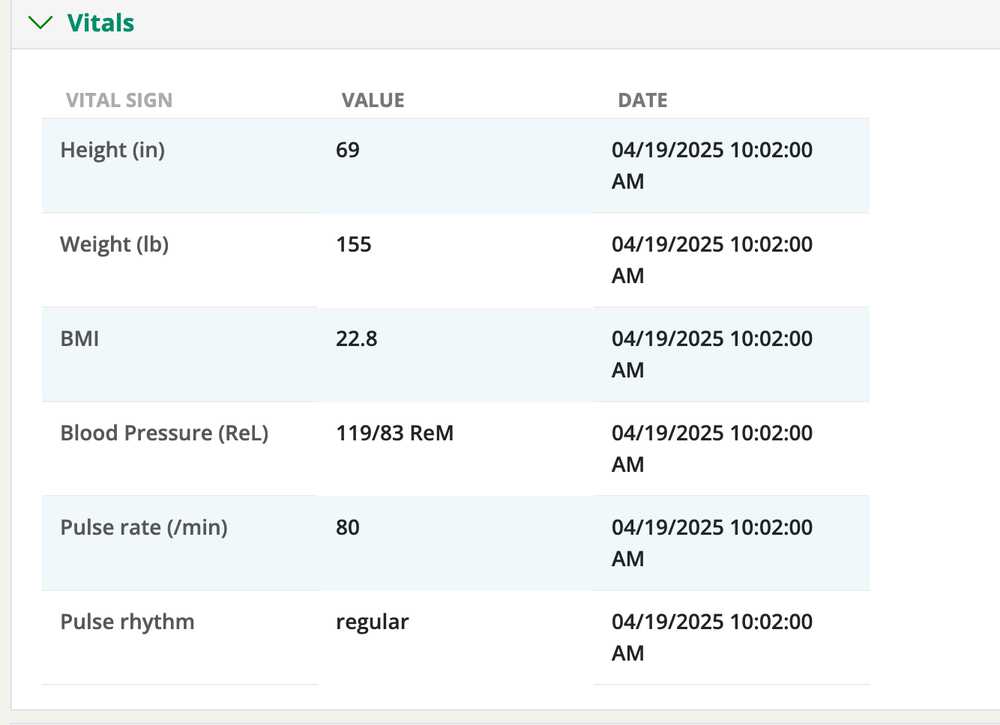This screenshot has height=725, width=1000.
Task: Select the Weight (lb) row label
Action: click(114, 244)
